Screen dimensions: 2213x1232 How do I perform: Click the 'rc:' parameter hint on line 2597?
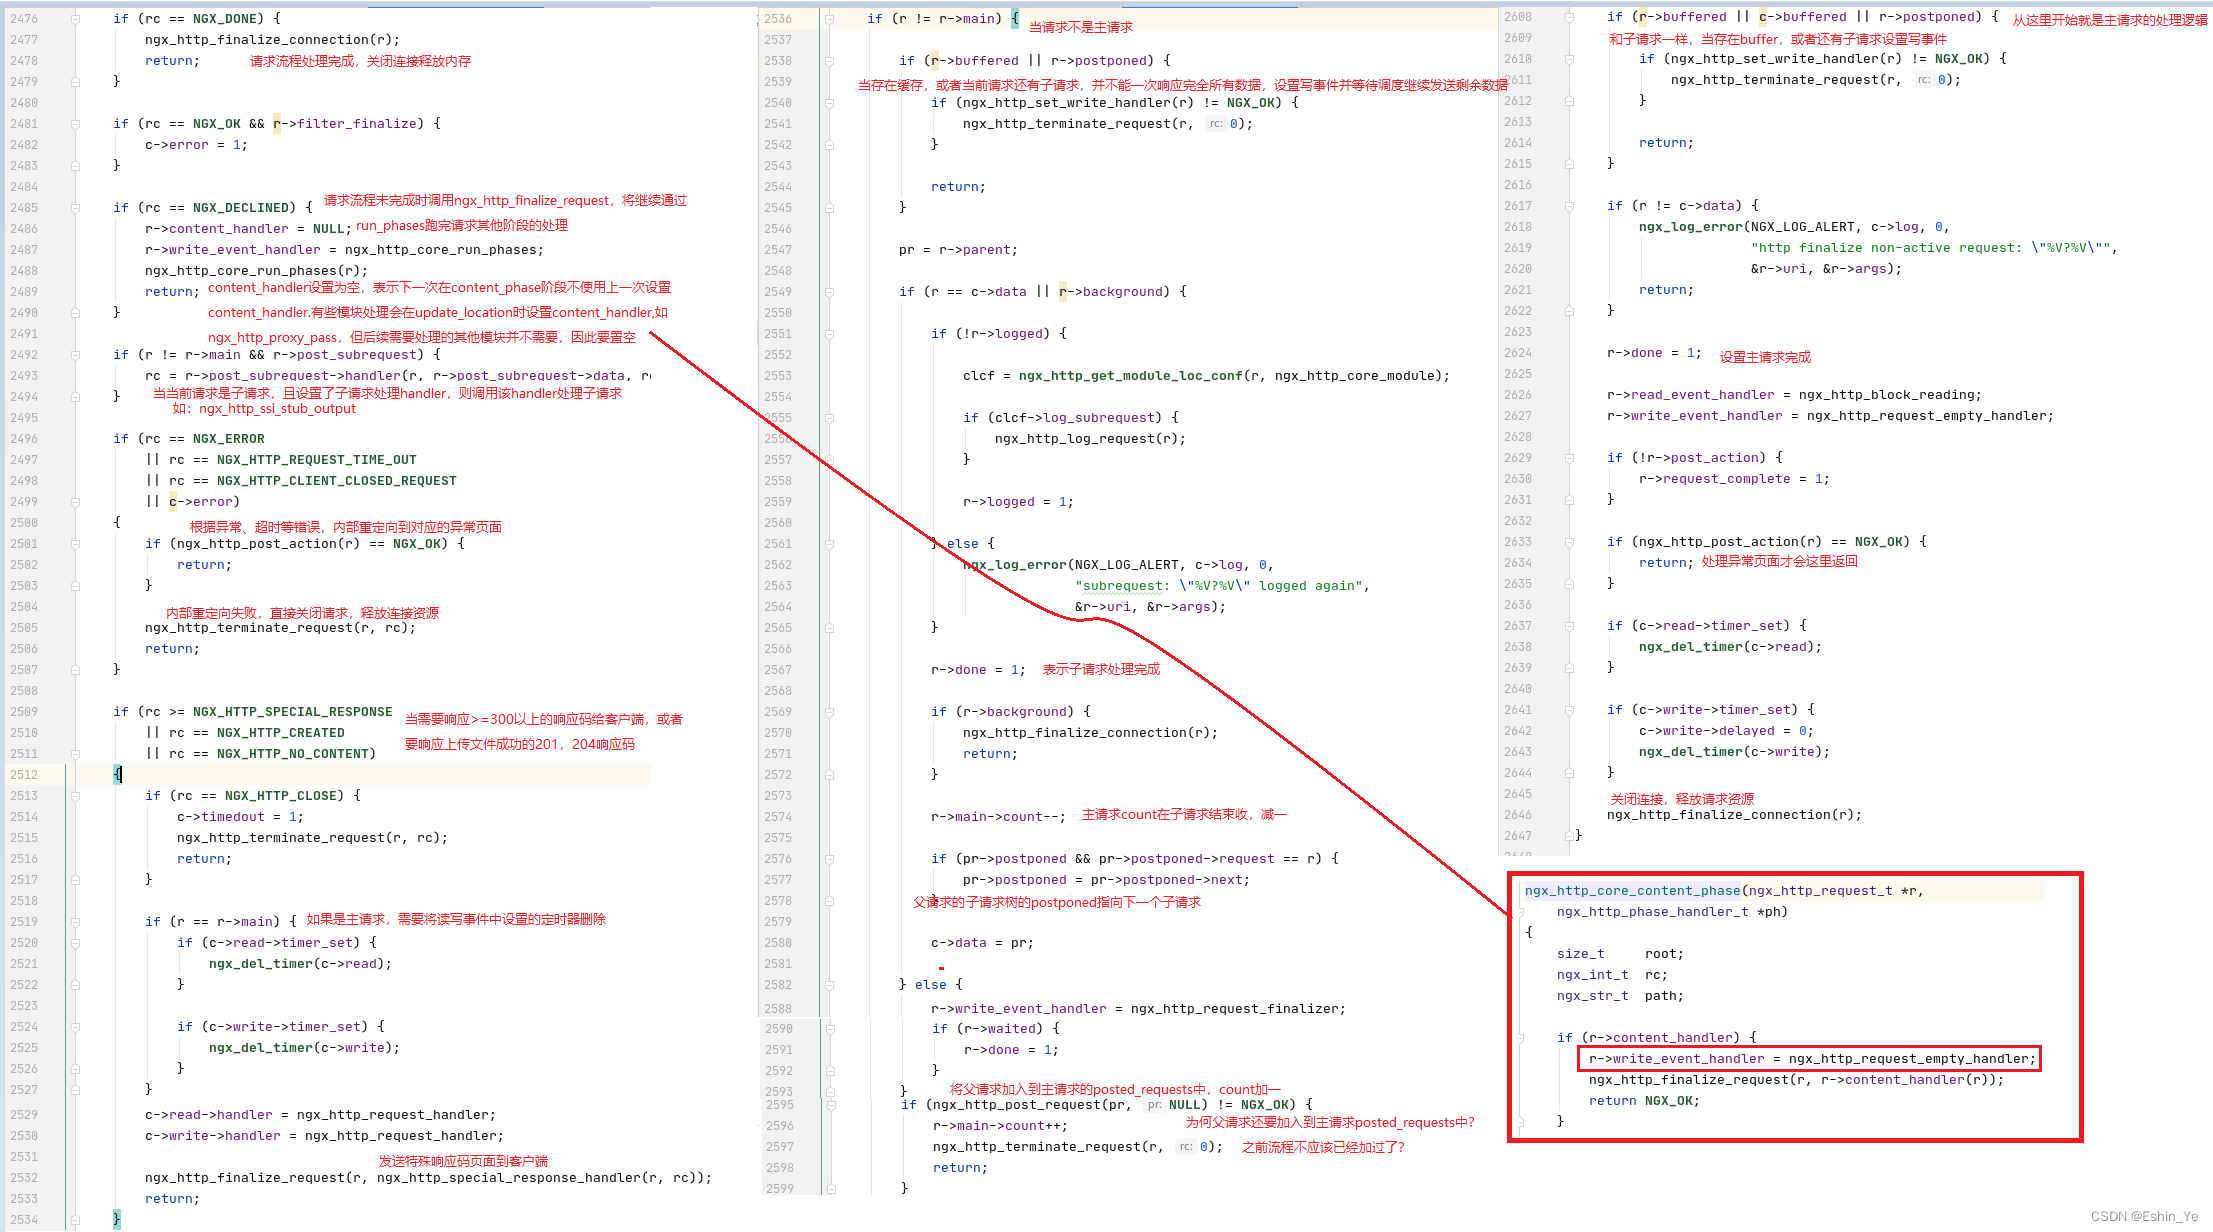[1185, 1147]
